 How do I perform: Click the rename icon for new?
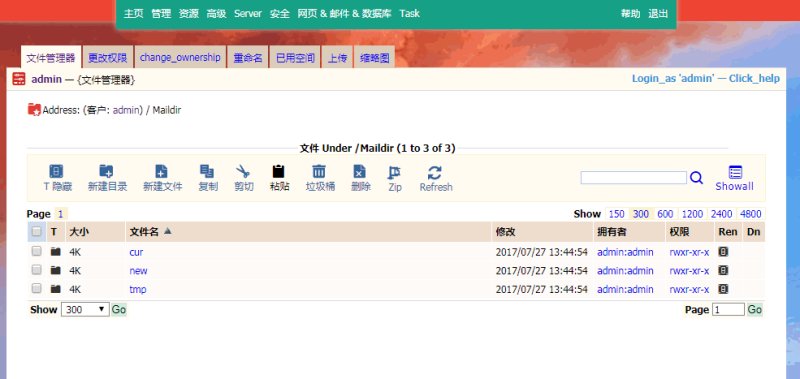(723, 270)
